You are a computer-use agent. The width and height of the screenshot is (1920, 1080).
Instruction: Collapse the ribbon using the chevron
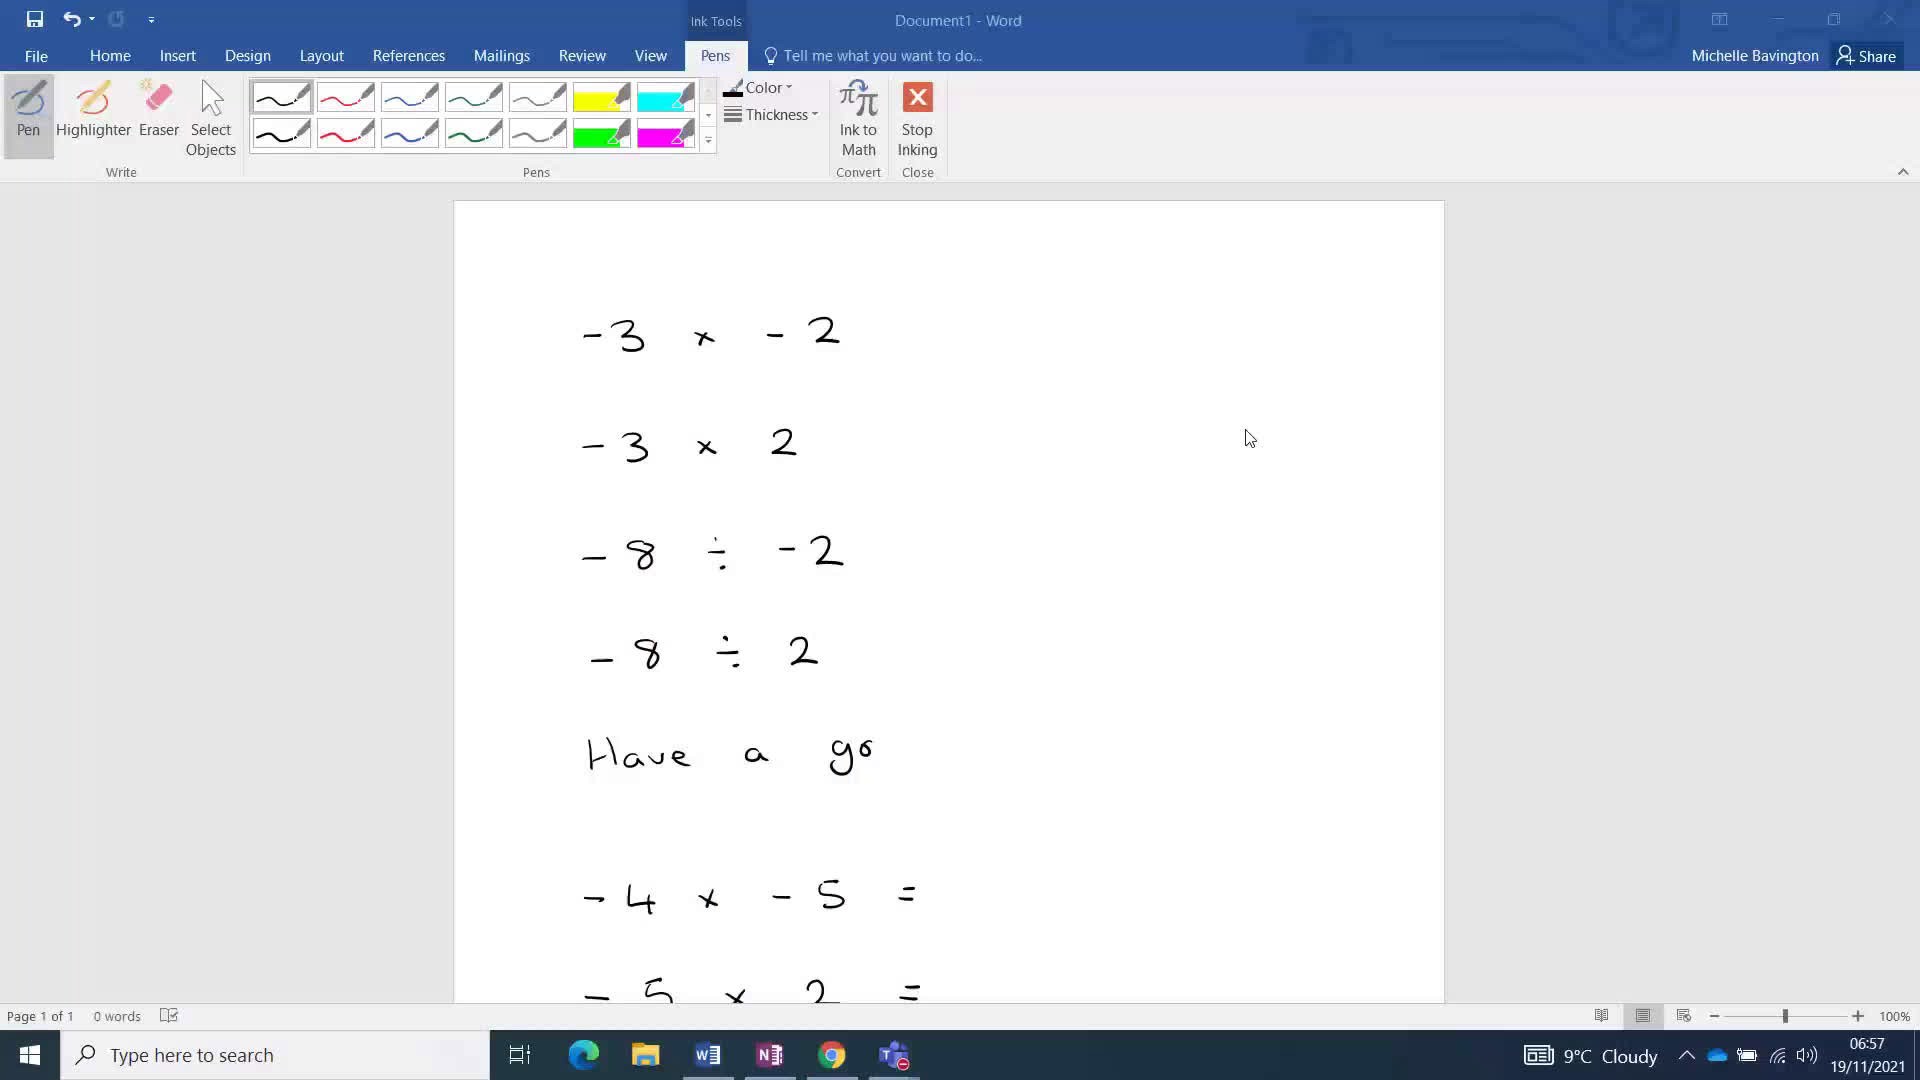pos(1903,171)
